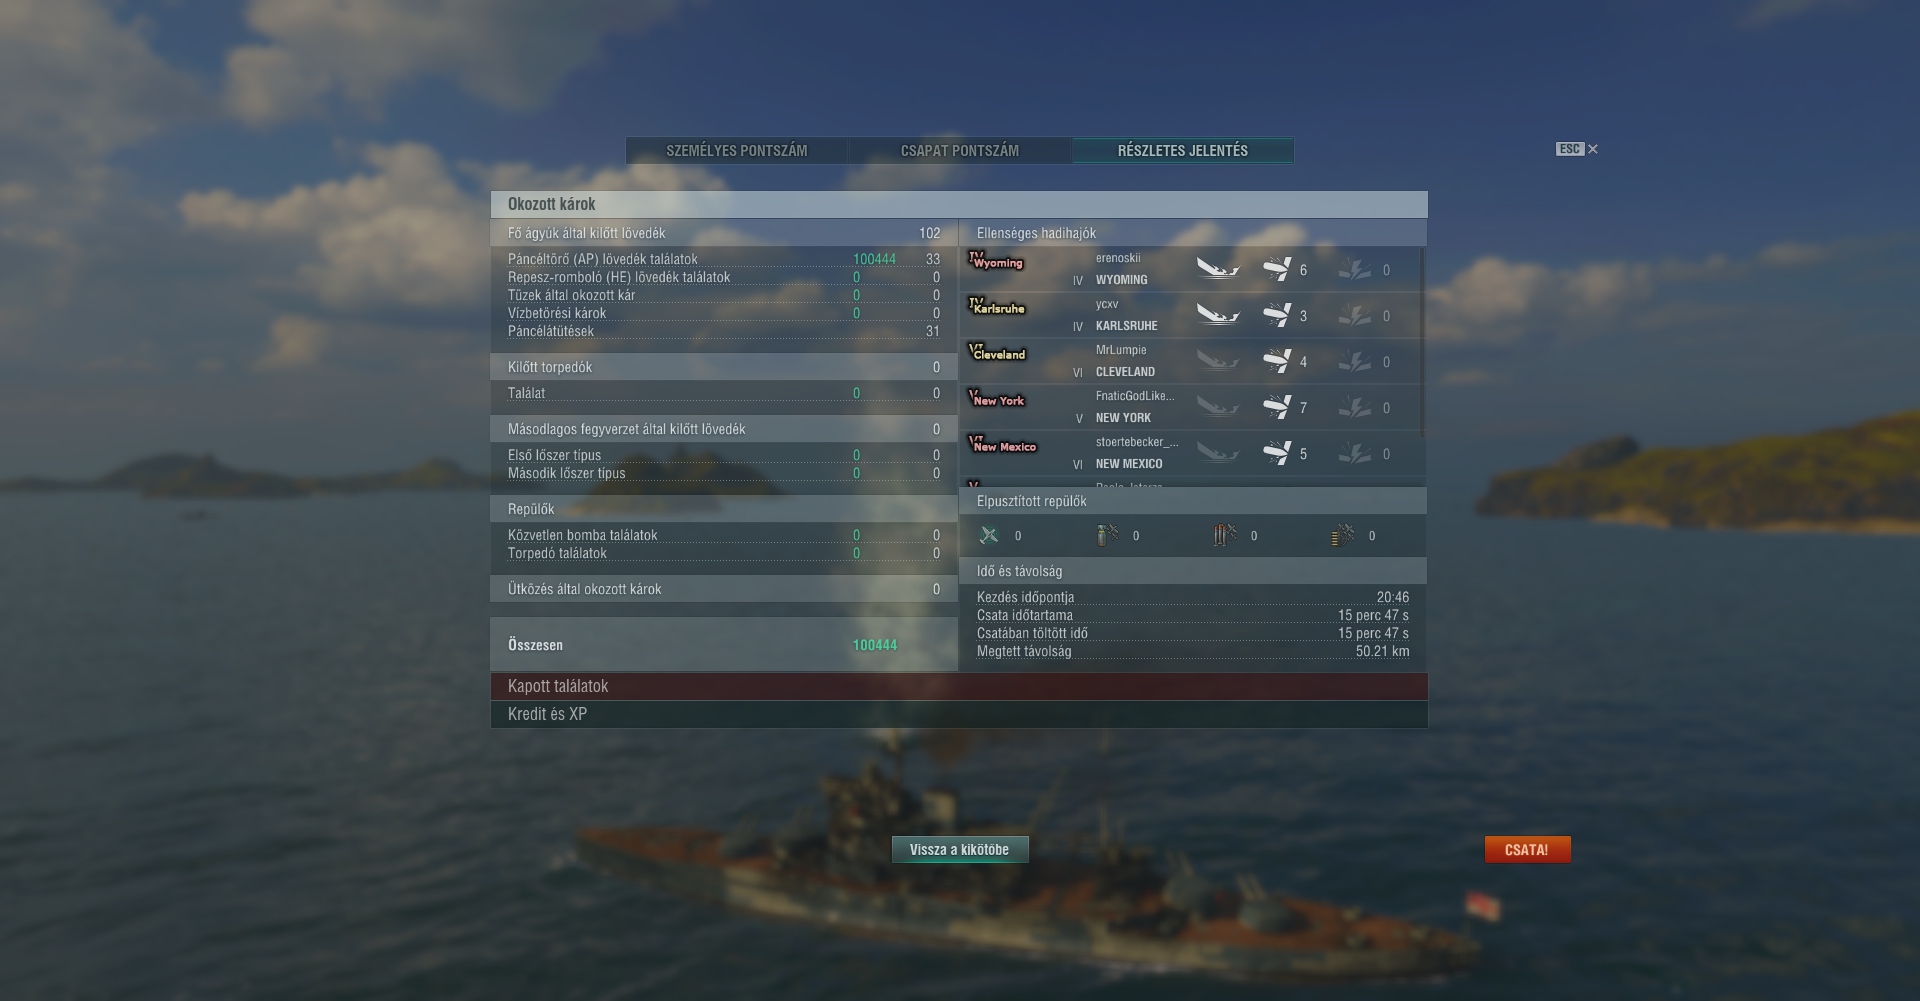1920x1001 pixels.
Task: Click the shell hits icon for Karlsruhe
Action: (1277, 315)
